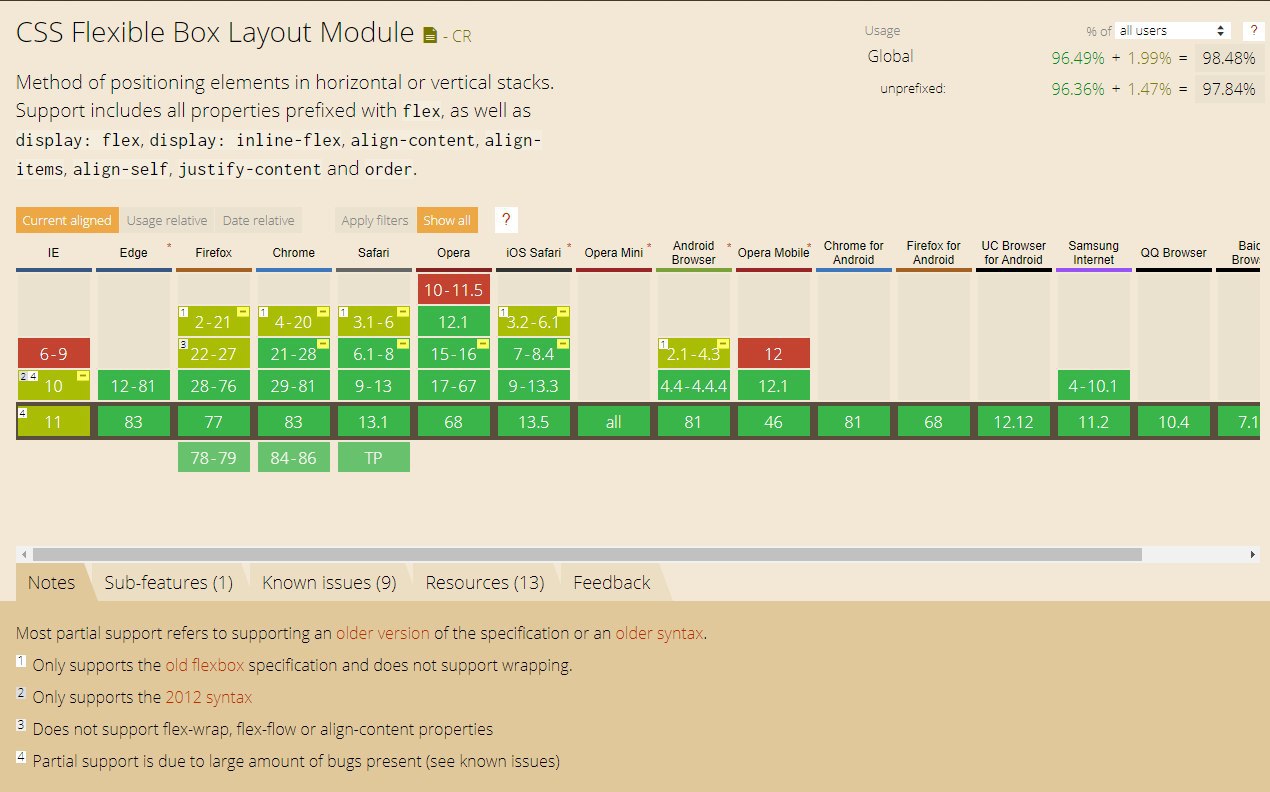Click the spec document icon beside the title
Image resolution: width=1270 pixels, height=792 pixels.
(x=430, y=36)
